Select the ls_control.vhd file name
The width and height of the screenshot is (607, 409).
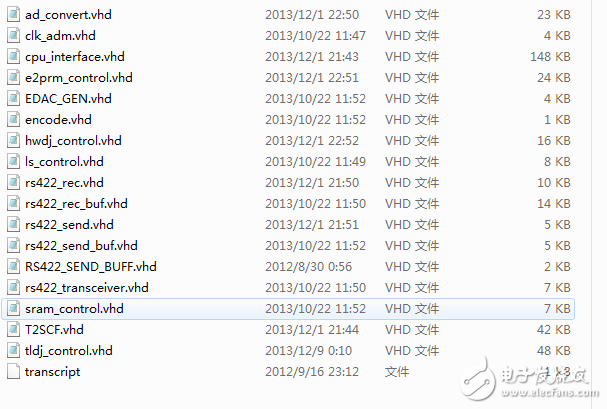(x=64, y=162)
